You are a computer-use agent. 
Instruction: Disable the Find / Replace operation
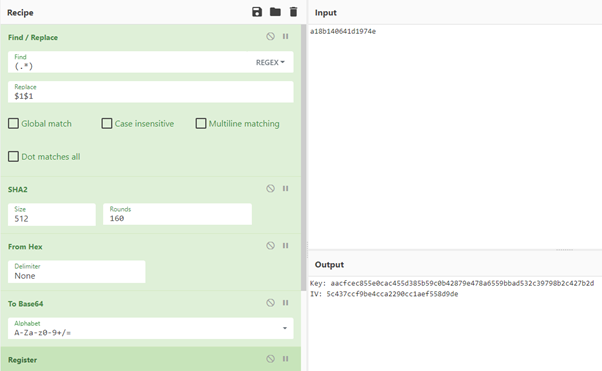270,36
